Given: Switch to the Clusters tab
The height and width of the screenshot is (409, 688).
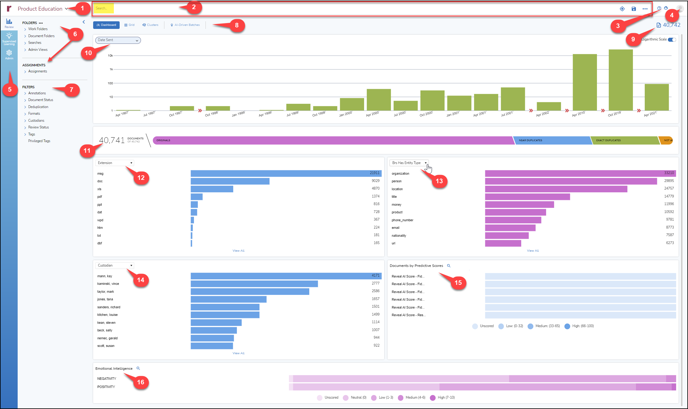Looking at the screenshot, I should [x=150, y=25].
